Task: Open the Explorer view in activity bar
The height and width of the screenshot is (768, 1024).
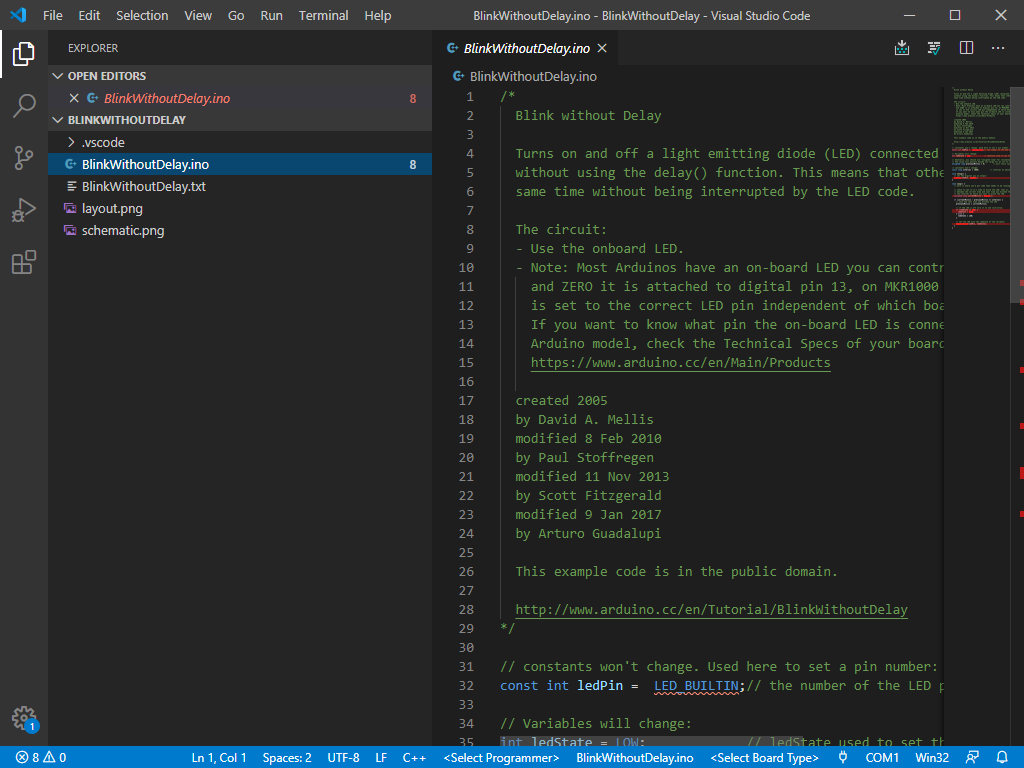Action: [24, 54]
